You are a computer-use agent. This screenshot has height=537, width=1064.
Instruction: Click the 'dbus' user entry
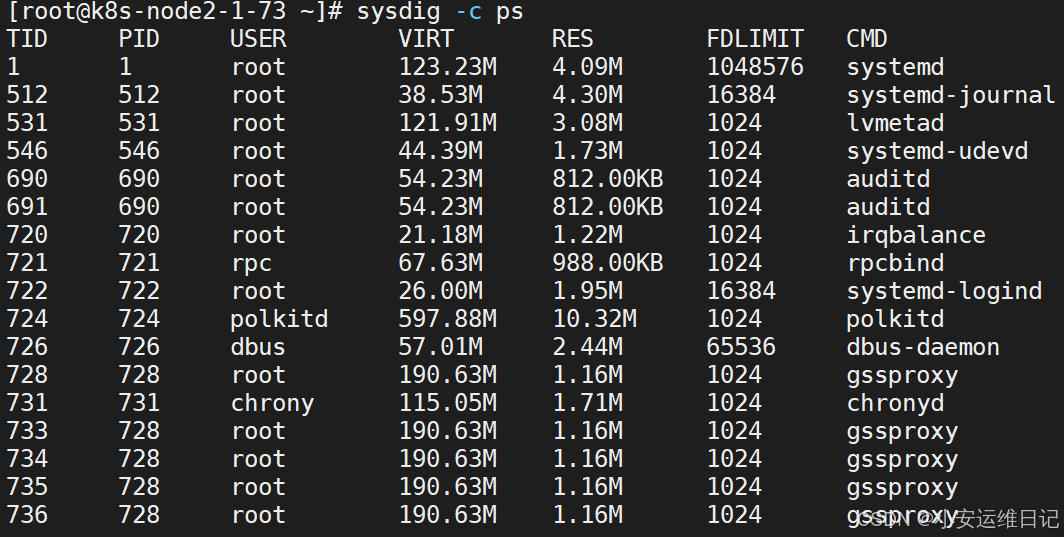(258, 347)
